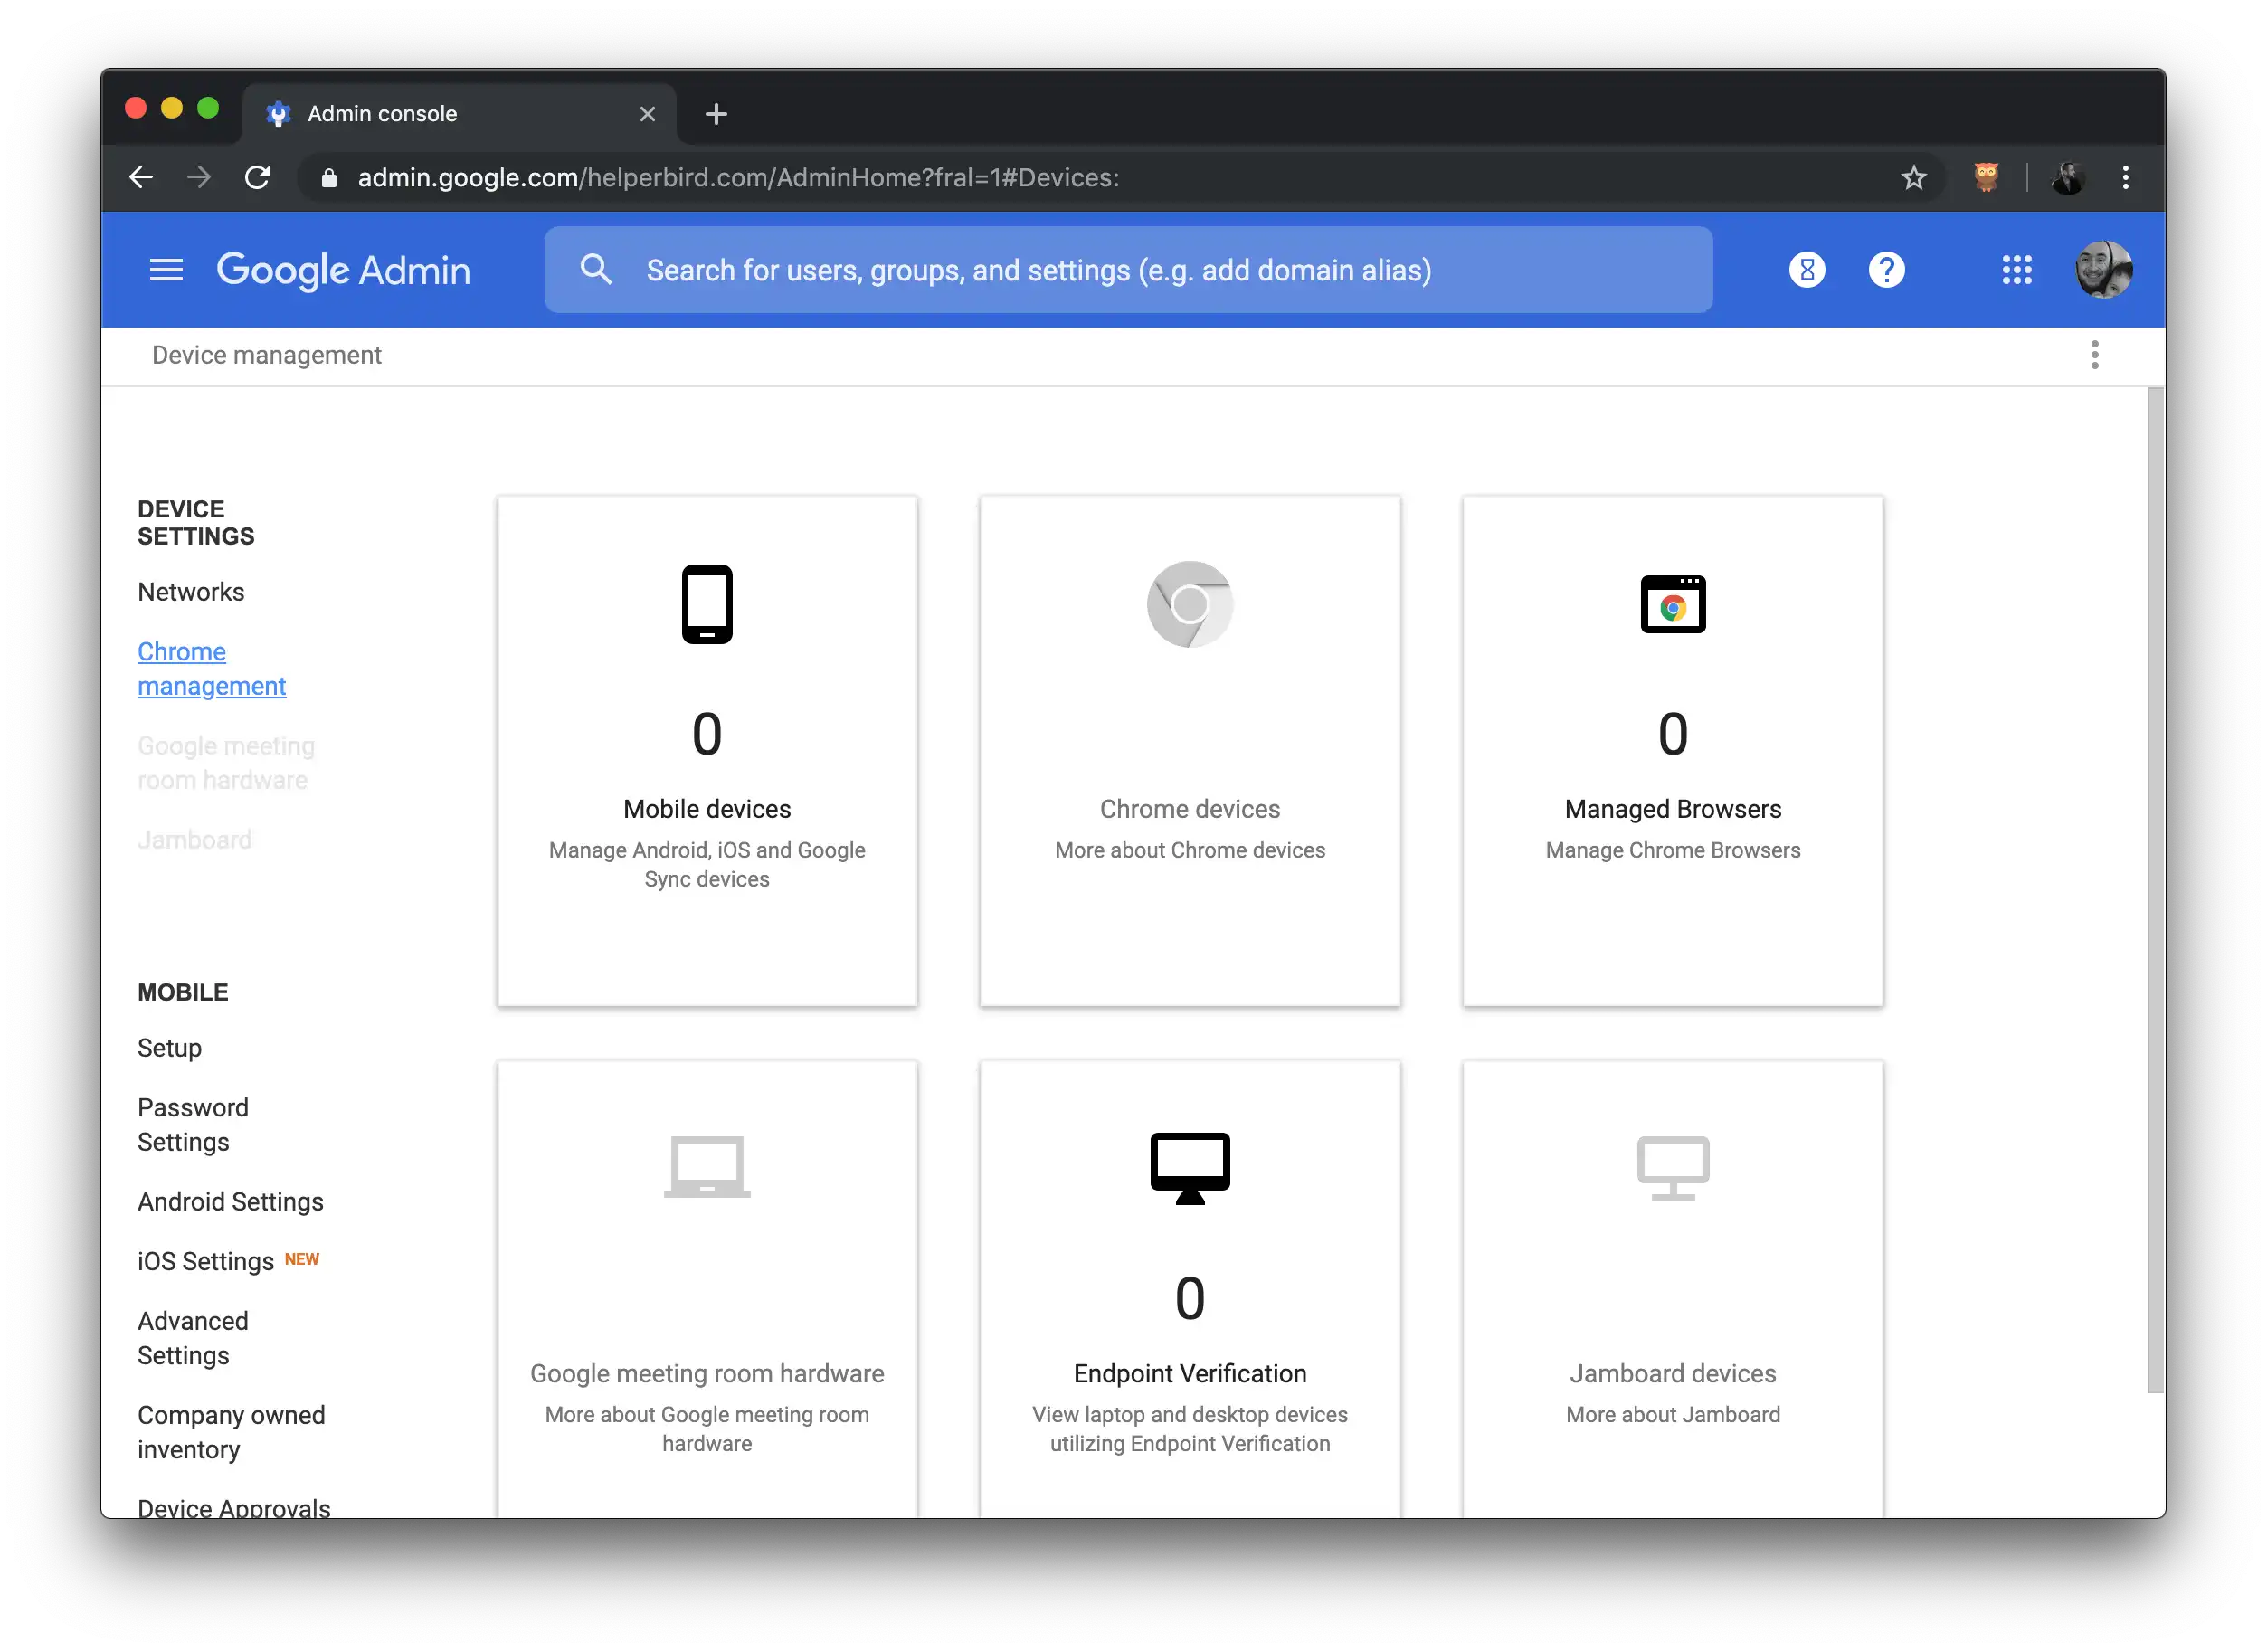Open the Managed Browsers card title
This screenshot has width=2267, height=1652.
coord(1672,809)
